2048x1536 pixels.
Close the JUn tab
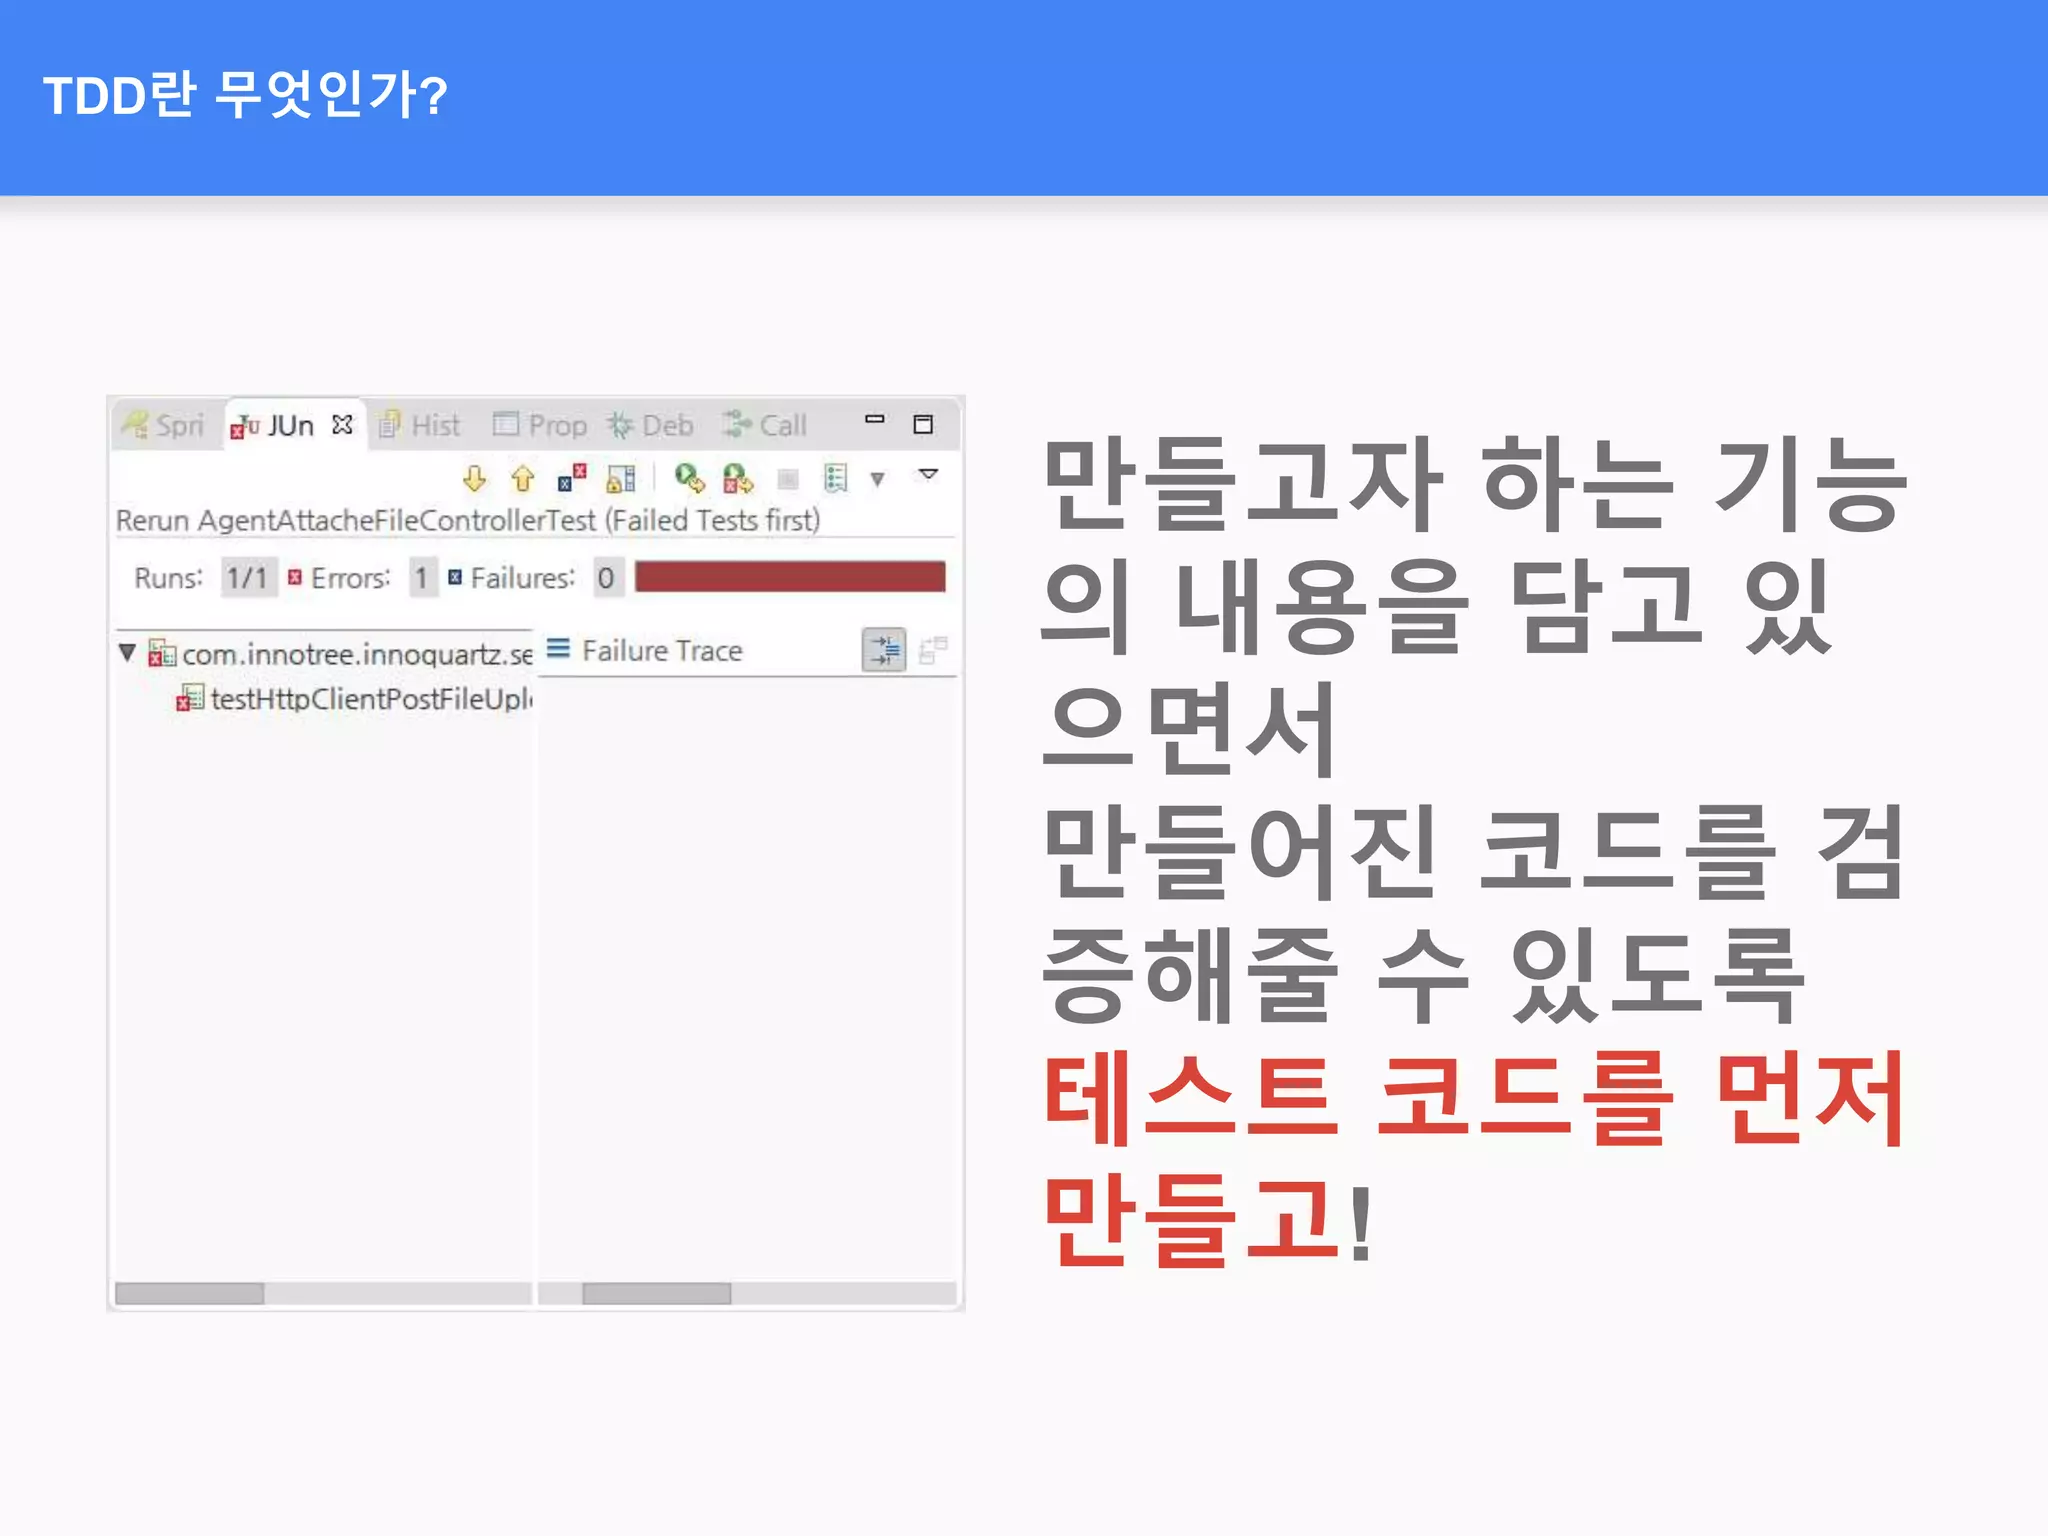click(342, 425)
